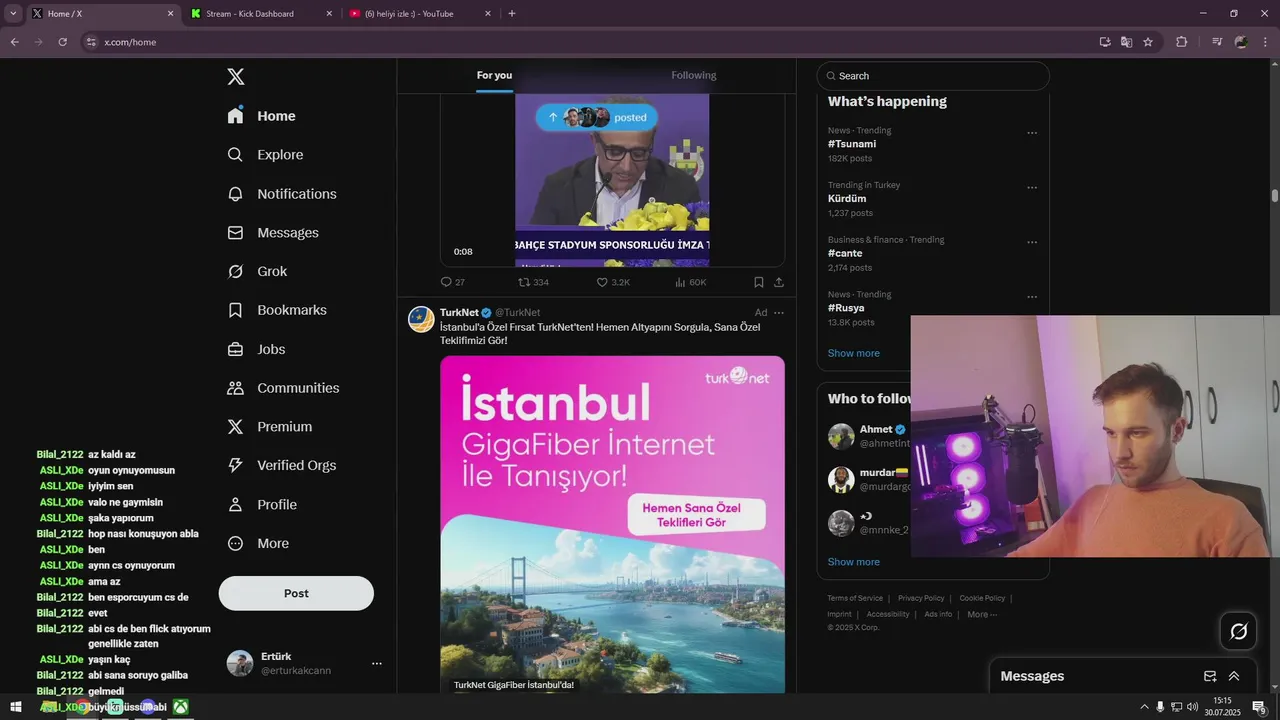Screen dimensions: 1280x720
Task: Click the new message compose icon
Action: [x=1210, y=676]
